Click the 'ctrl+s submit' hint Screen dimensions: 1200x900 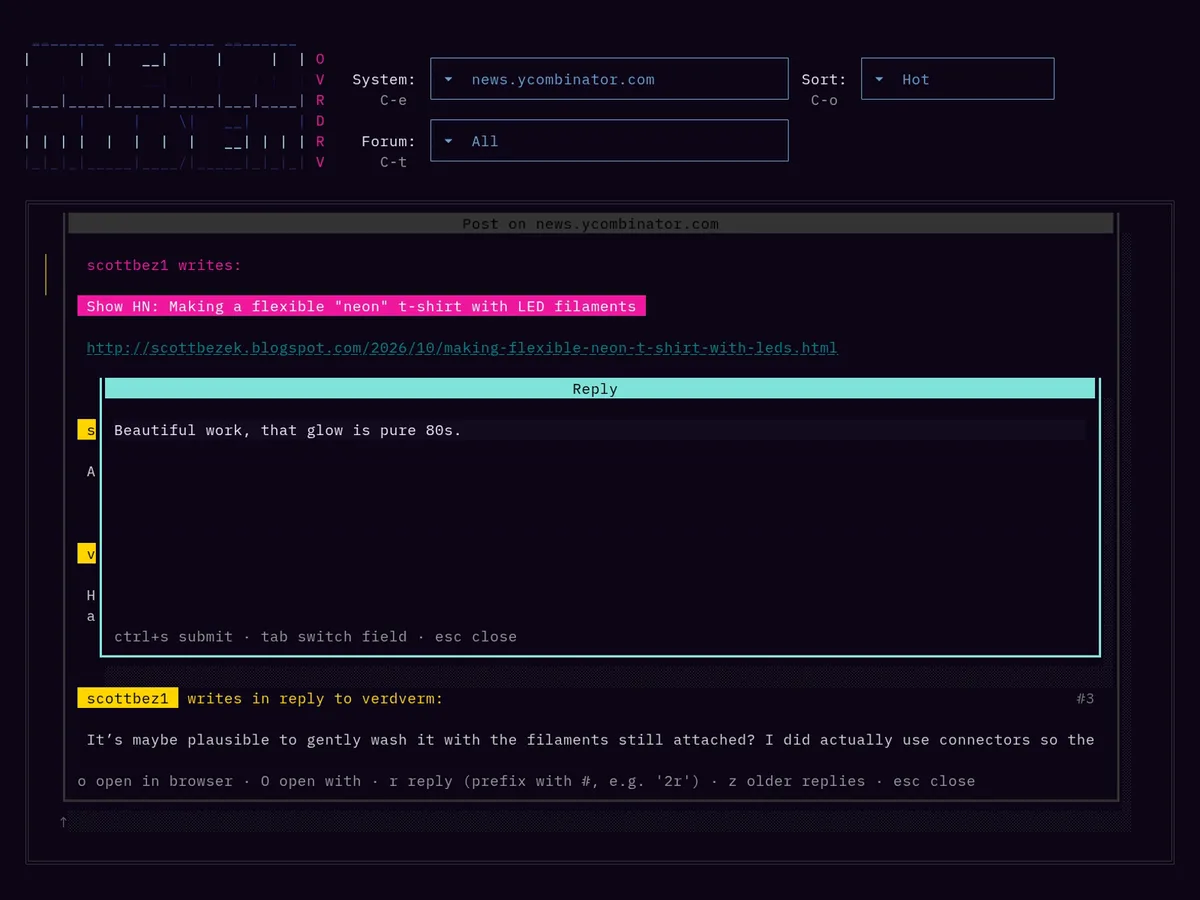pos(173,636)
